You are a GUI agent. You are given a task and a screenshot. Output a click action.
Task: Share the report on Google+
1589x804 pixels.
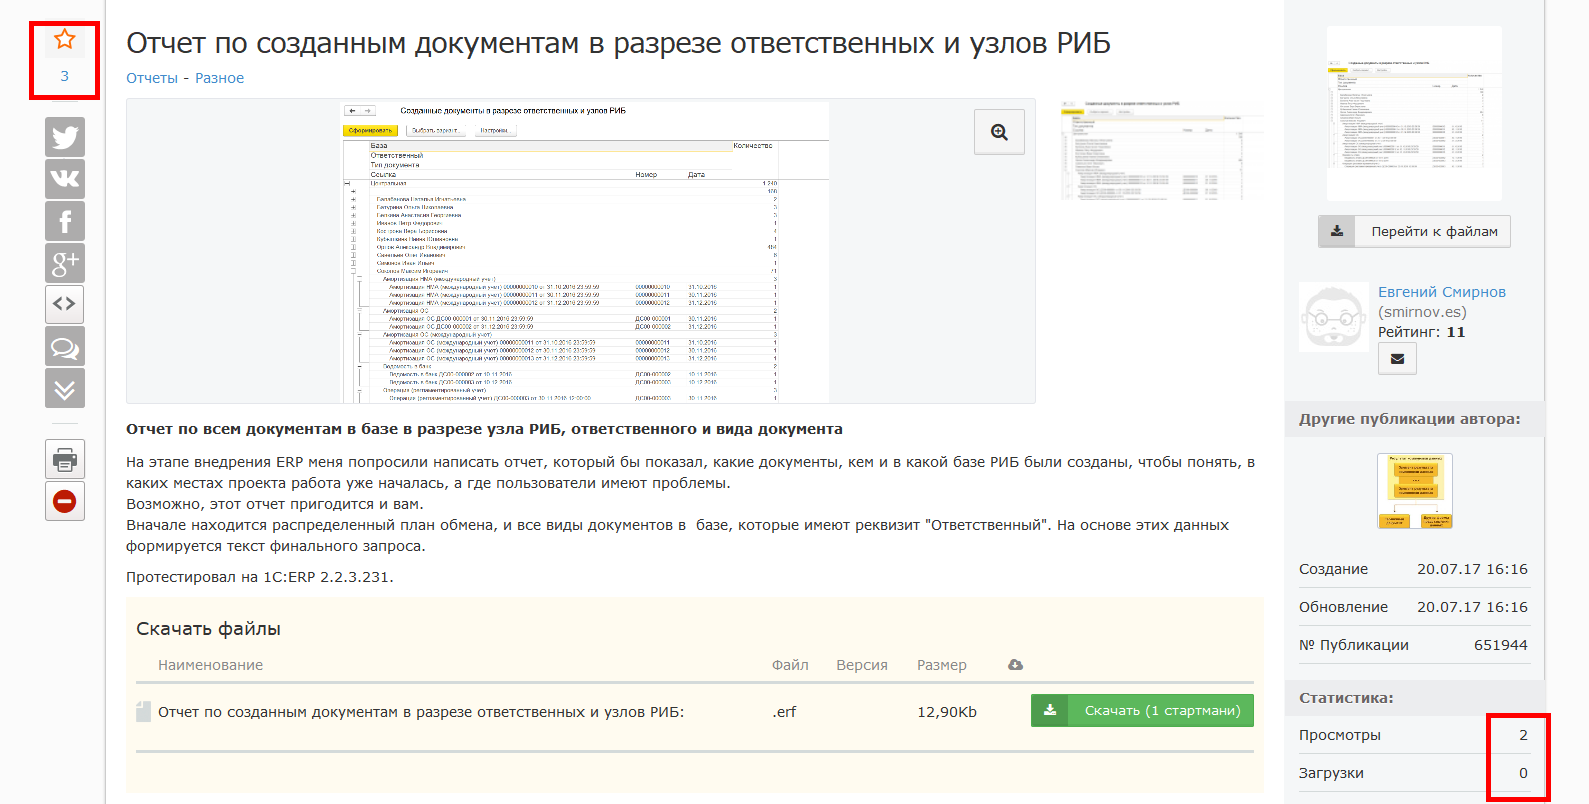[65, 263]
